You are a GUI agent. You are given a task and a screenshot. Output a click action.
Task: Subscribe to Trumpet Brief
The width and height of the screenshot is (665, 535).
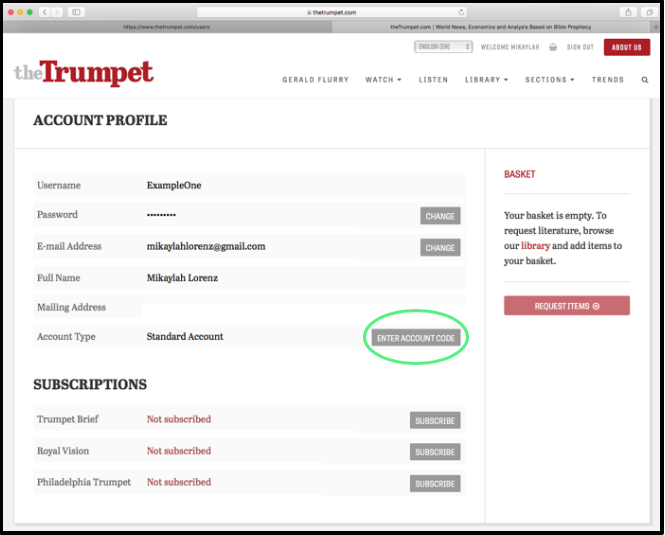[x=435, y=420]
